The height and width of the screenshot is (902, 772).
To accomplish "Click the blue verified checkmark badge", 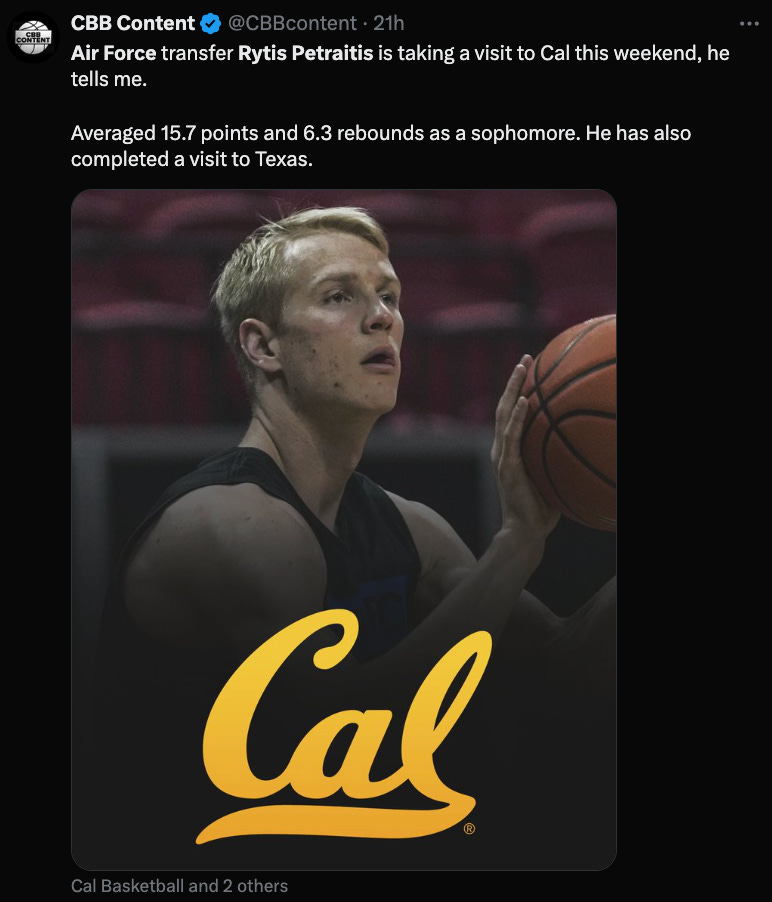I will click(211, 24).
